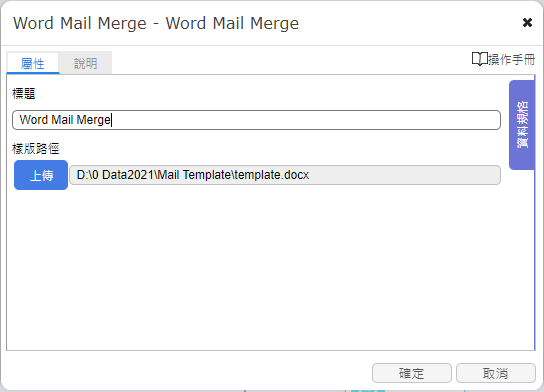
Task: Place cursor on 'Word' in title field
Action: click(x=34, y=120)
